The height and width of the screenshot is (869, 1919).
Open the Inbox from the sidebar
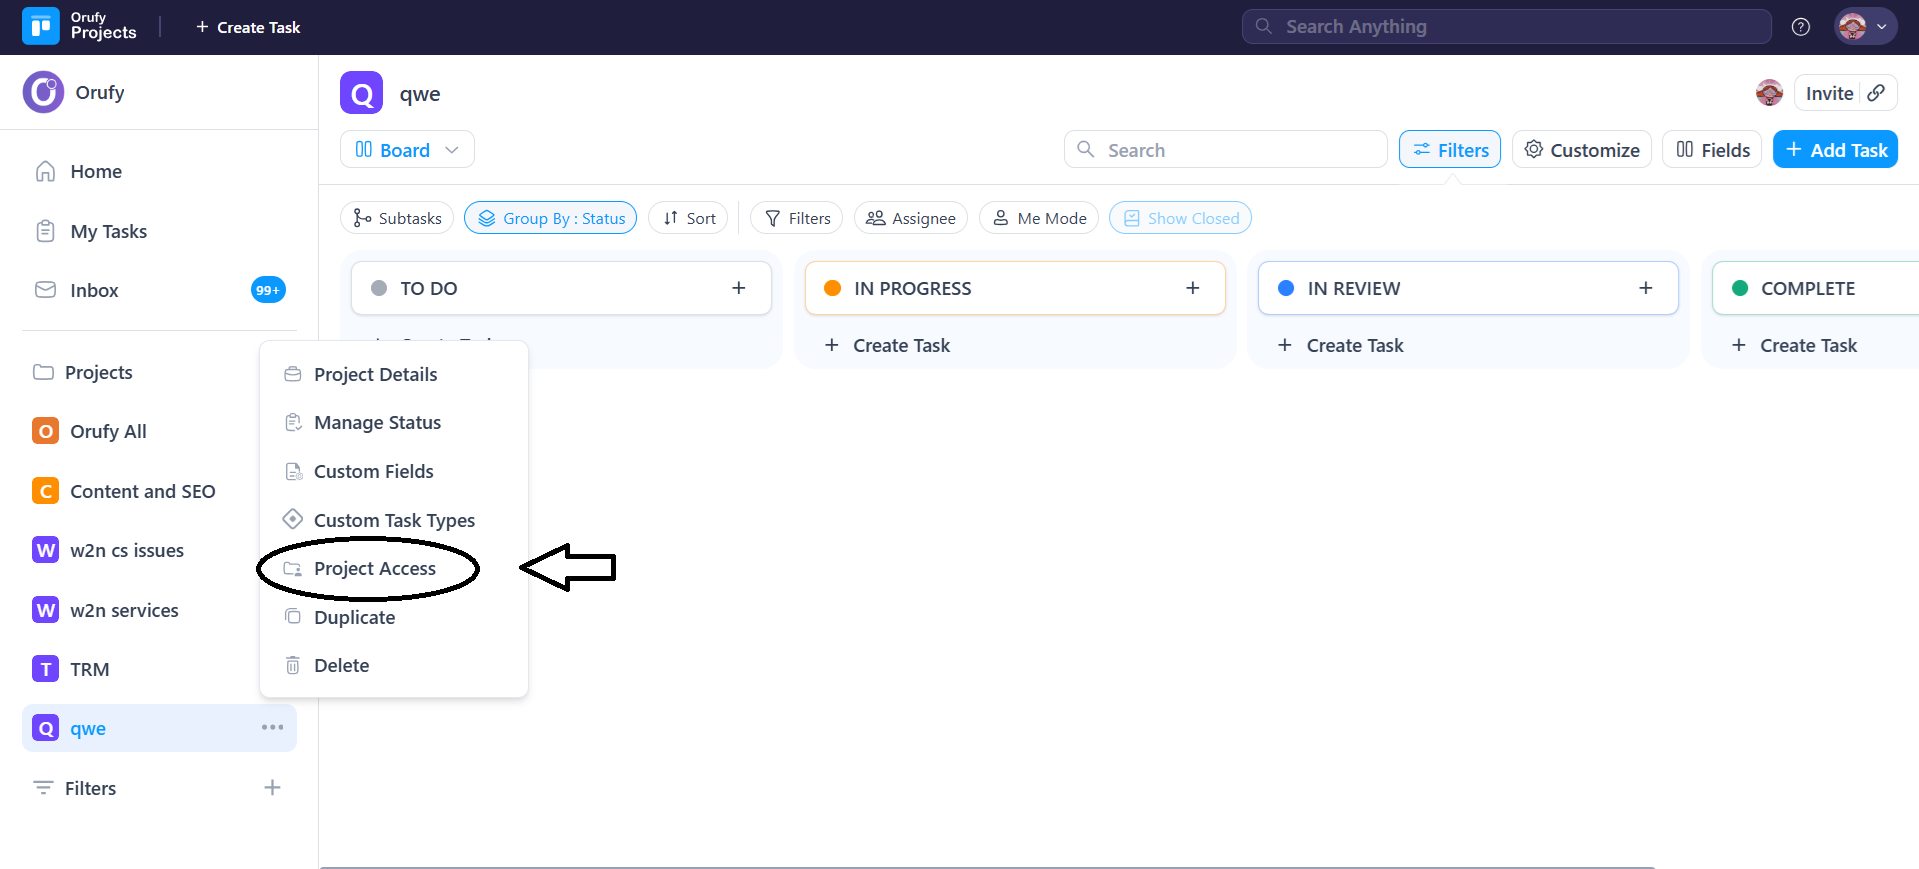click(x=94, y=290)
